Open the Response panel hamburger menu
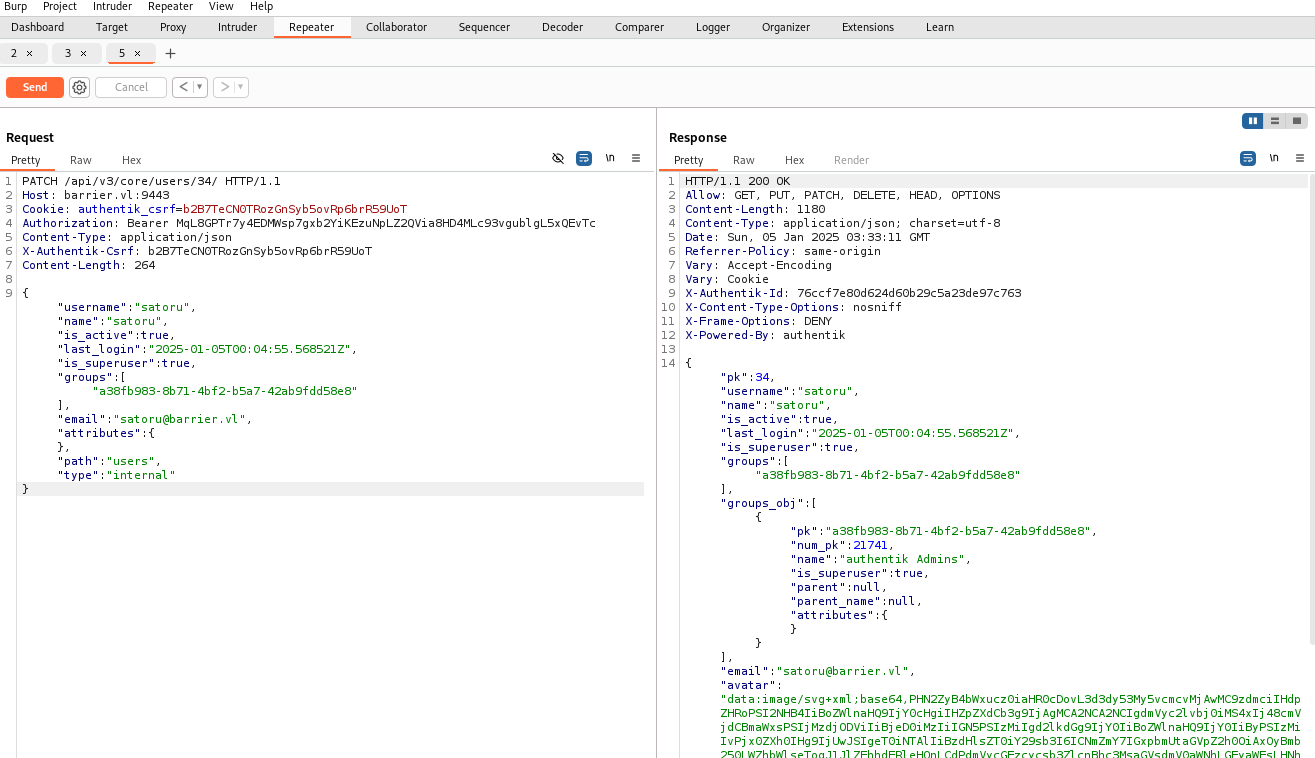The image size is (1315, 758). (x=1300, y=159)
